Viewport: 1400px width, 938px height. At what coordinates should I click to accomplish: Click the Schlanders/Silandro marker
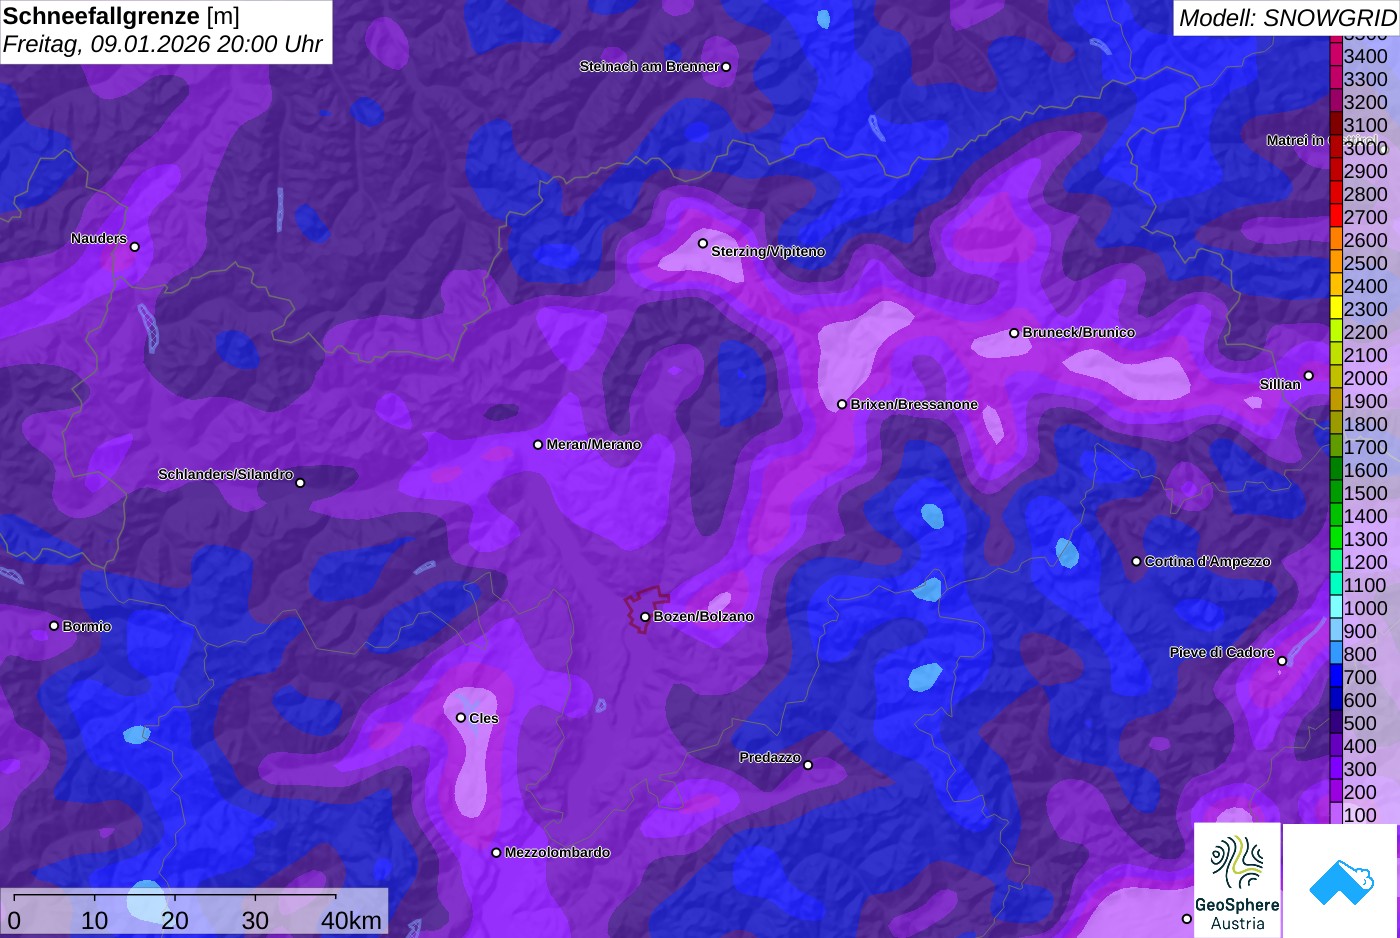(x=300, y=483)
